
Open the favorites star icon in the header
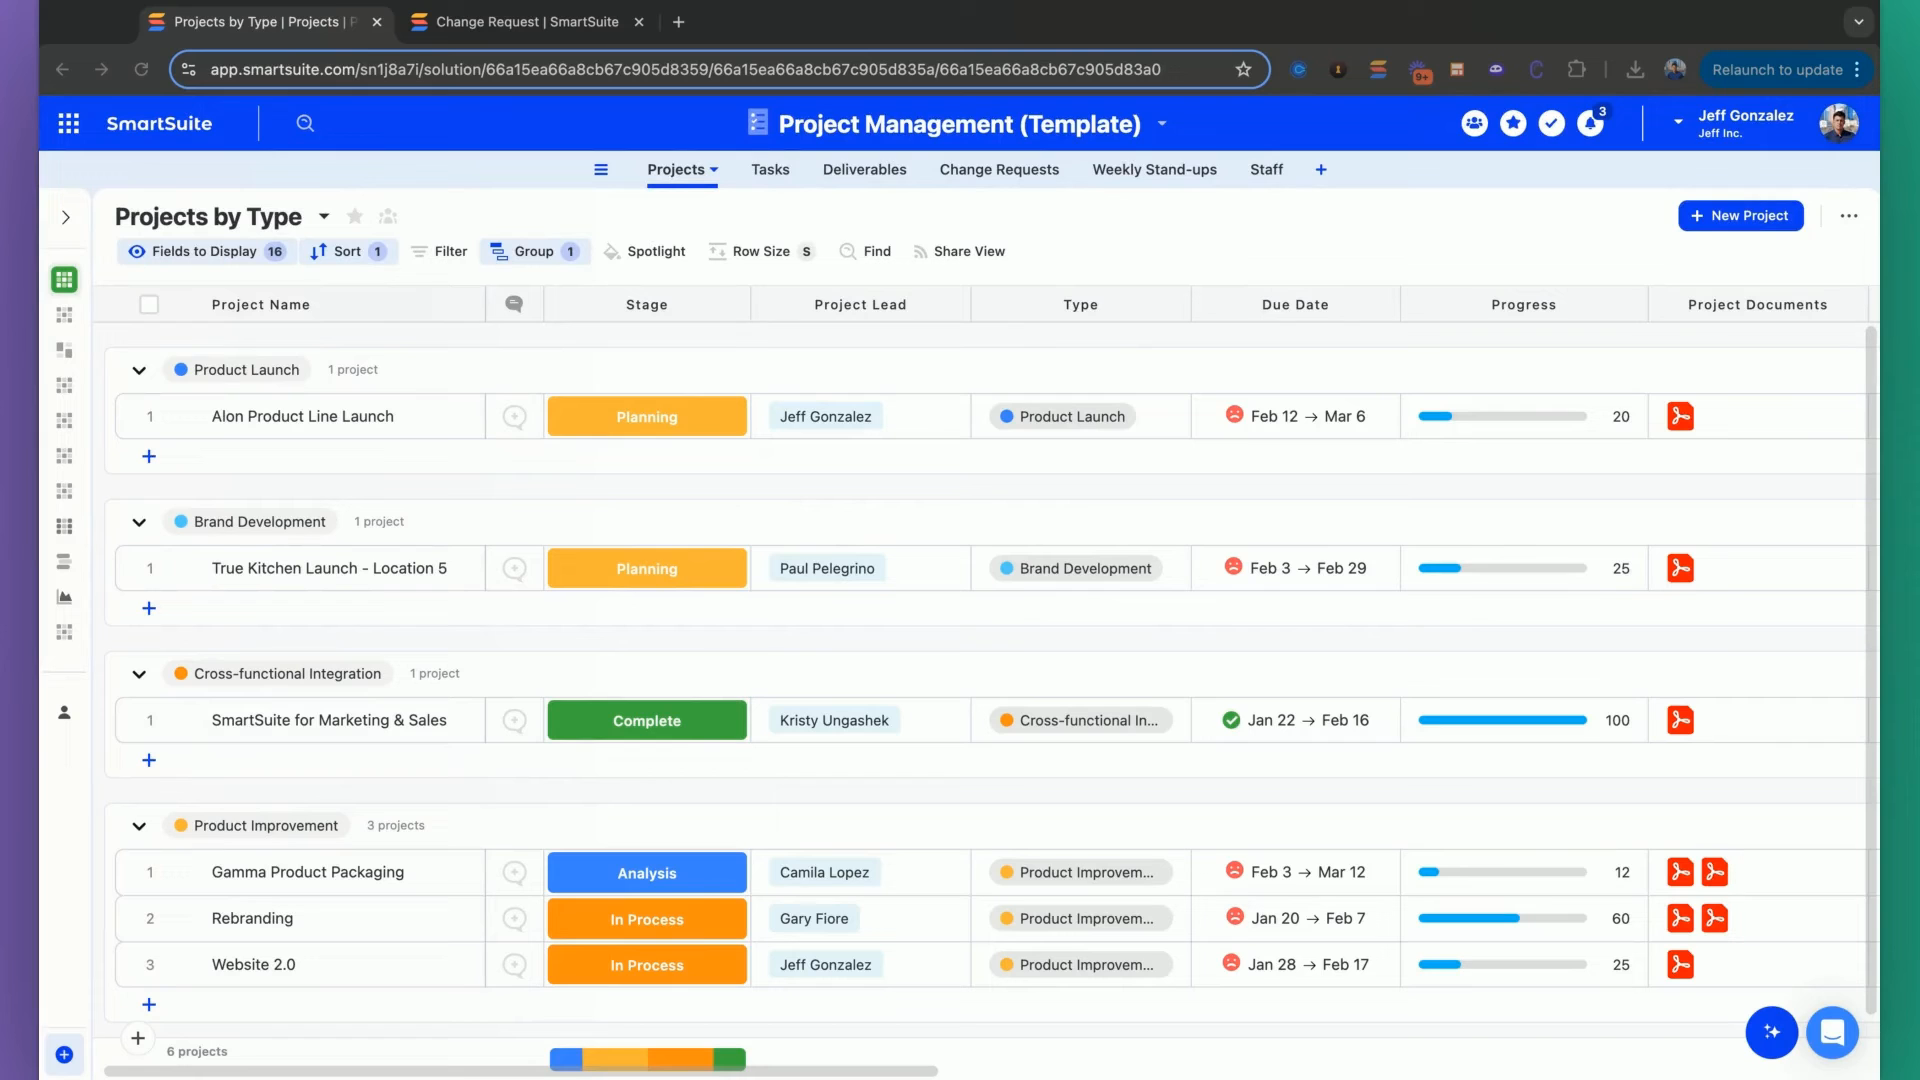(x=1513, y=123)
